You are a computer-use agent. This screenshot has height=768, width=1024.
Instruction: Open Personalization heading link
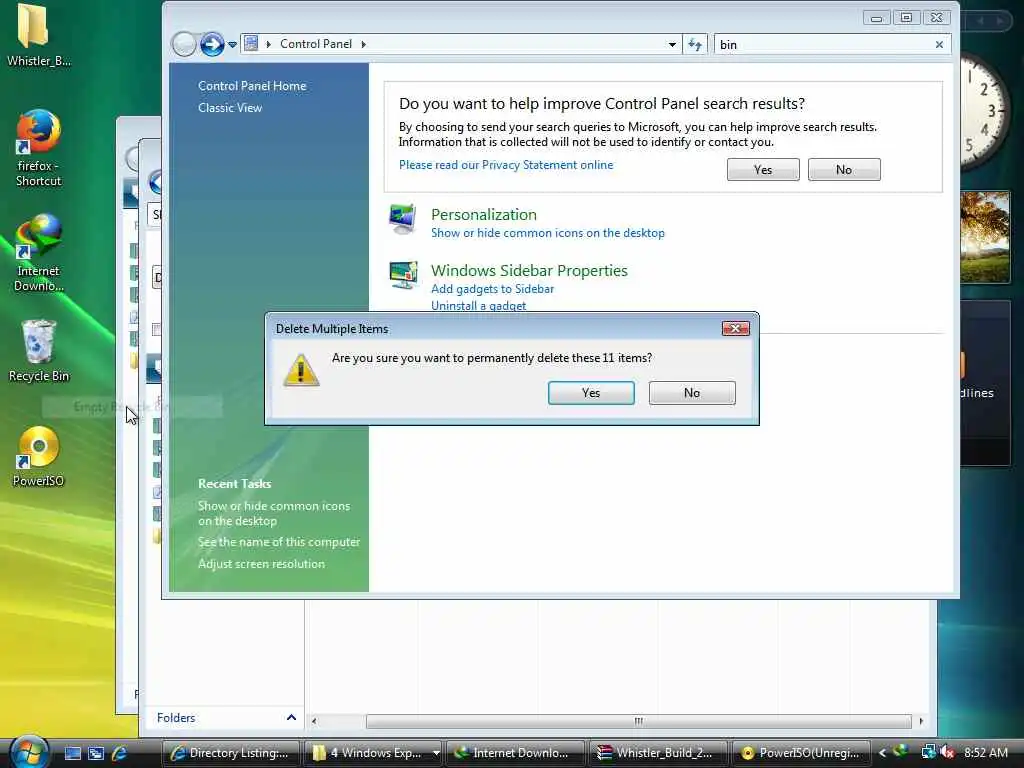coord(483,214)
